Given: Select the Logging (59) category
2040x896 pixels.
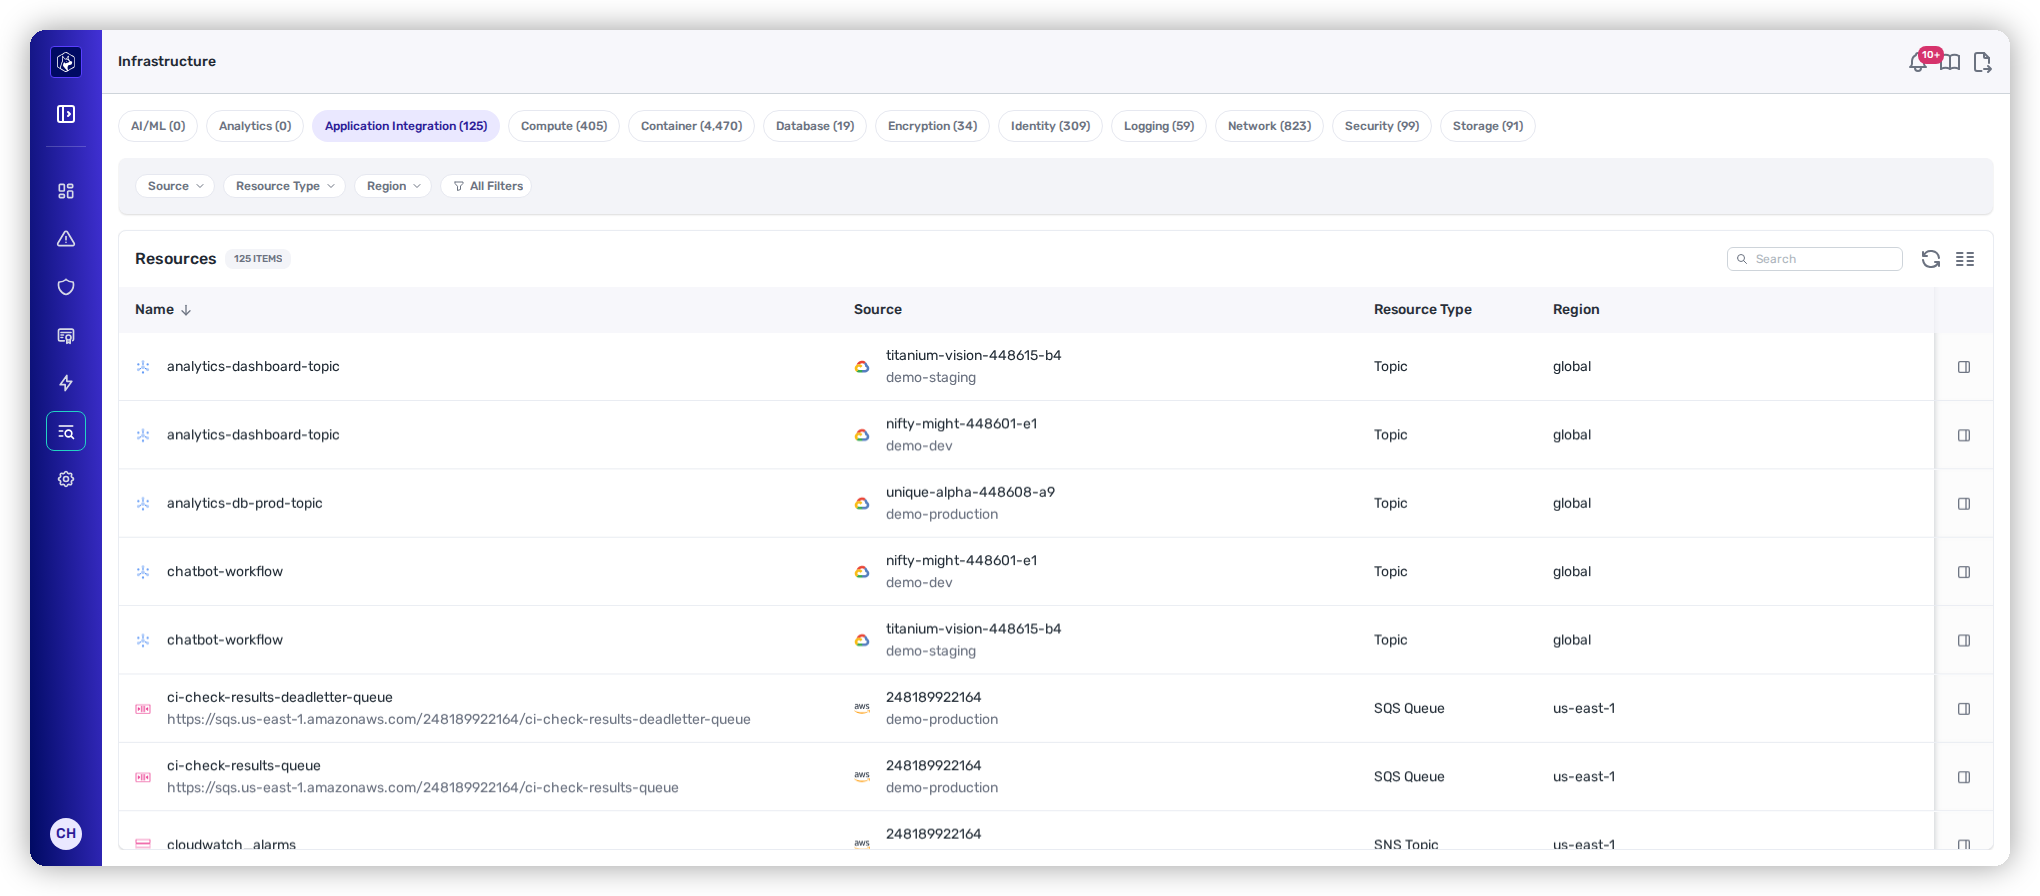Looking at the screenshot, I should point(1159,126).
